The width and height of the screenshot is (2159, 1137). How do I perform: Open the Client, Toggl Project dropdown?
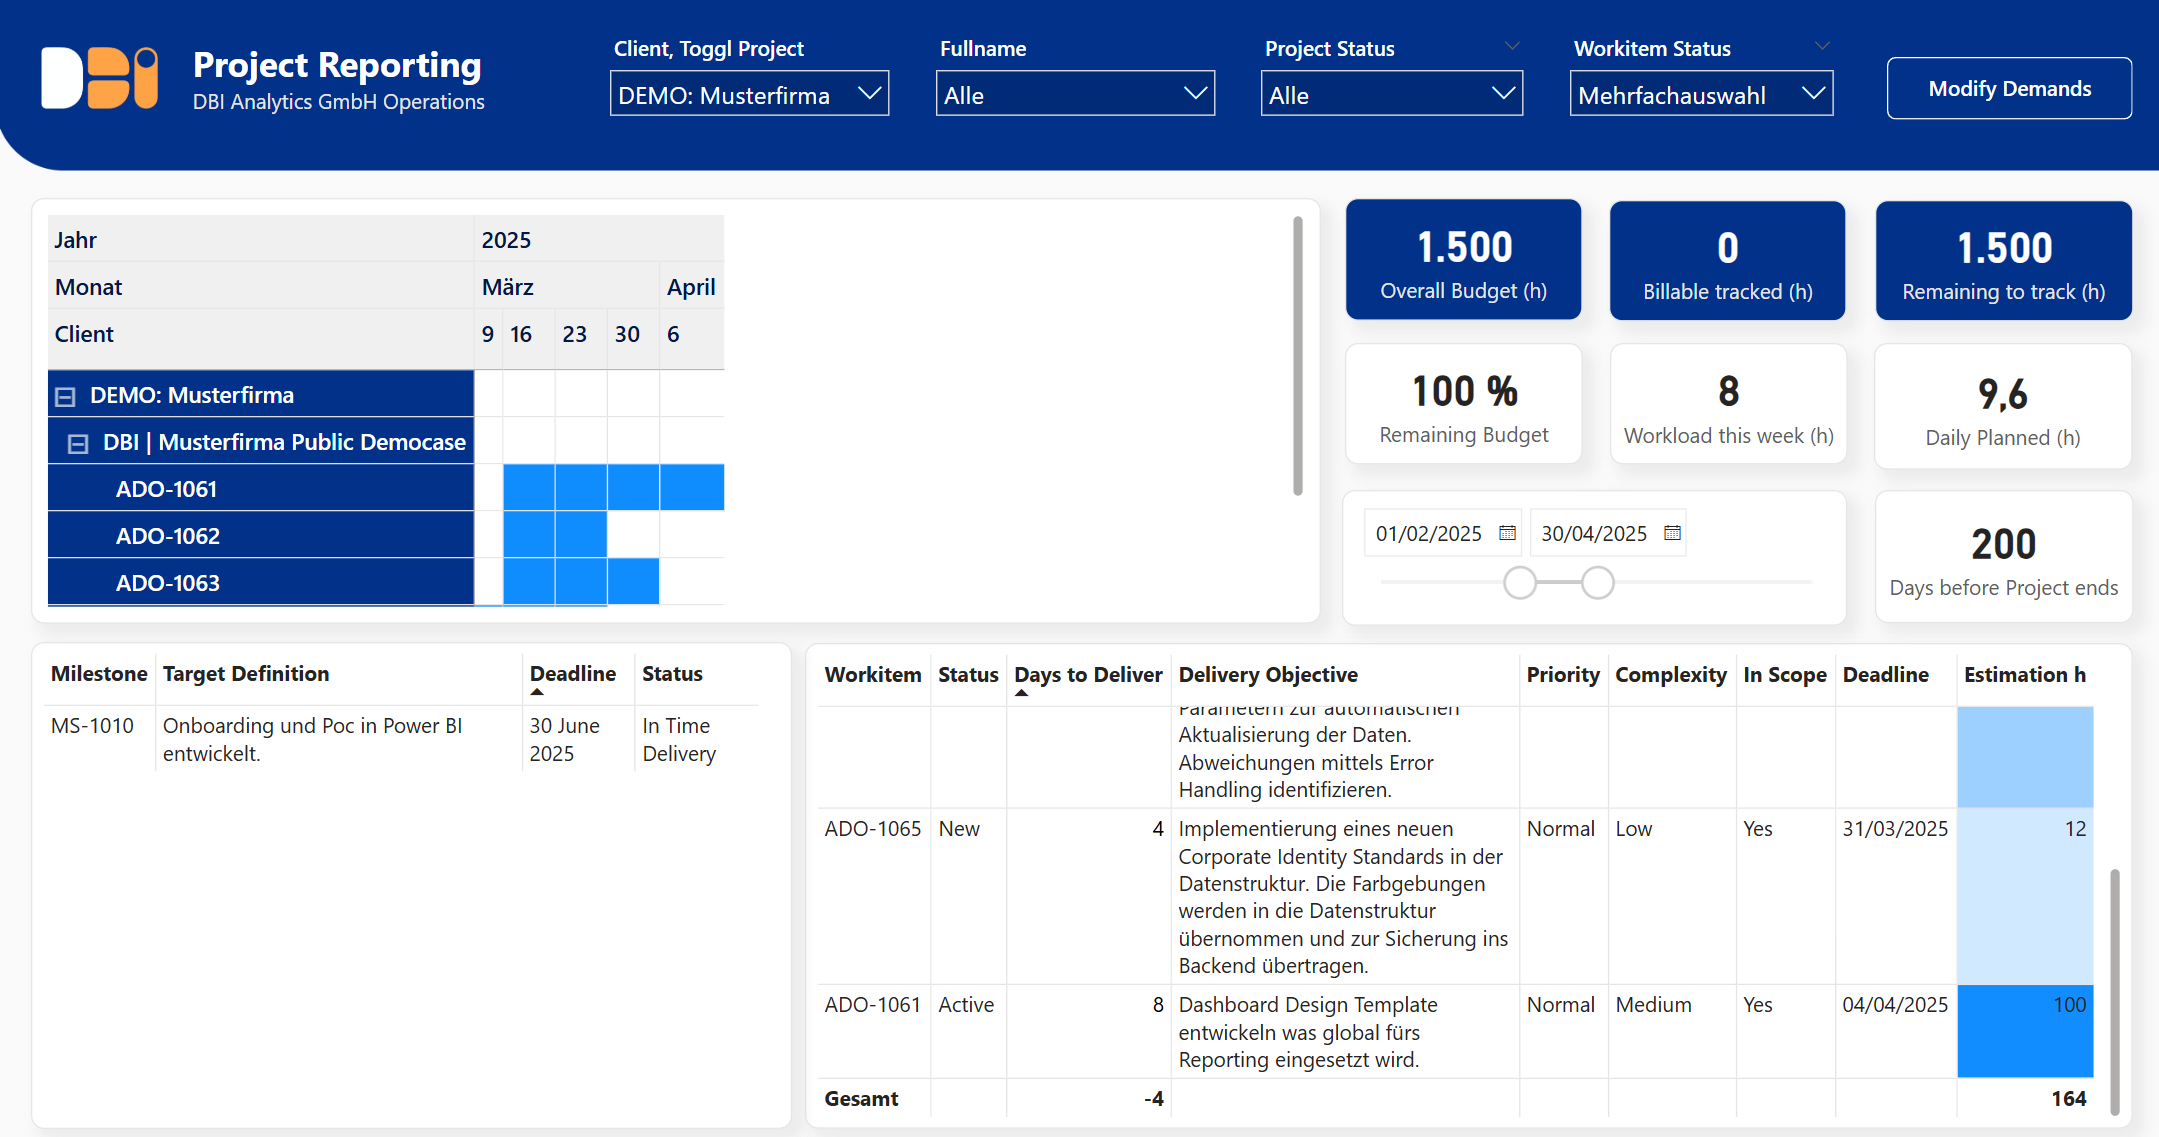point(749,94)
